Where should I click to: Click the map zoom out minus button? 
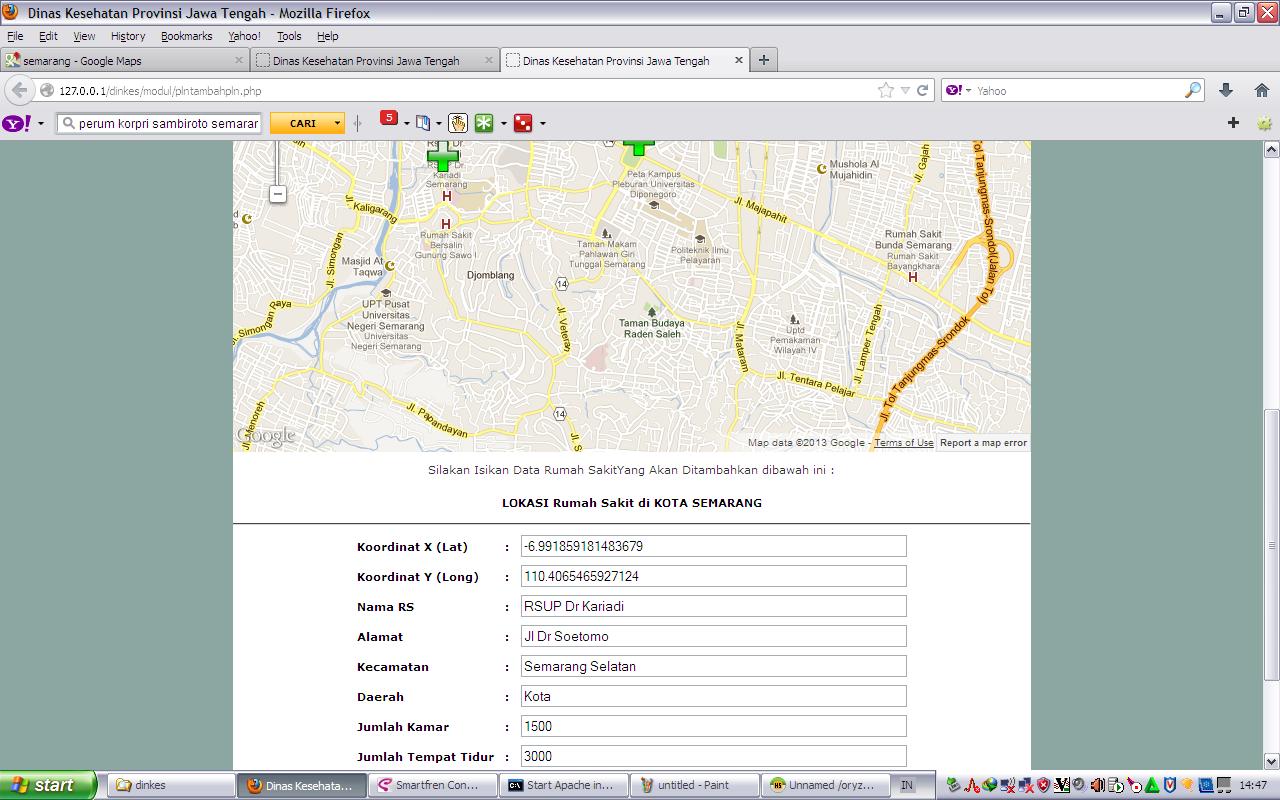278,194
